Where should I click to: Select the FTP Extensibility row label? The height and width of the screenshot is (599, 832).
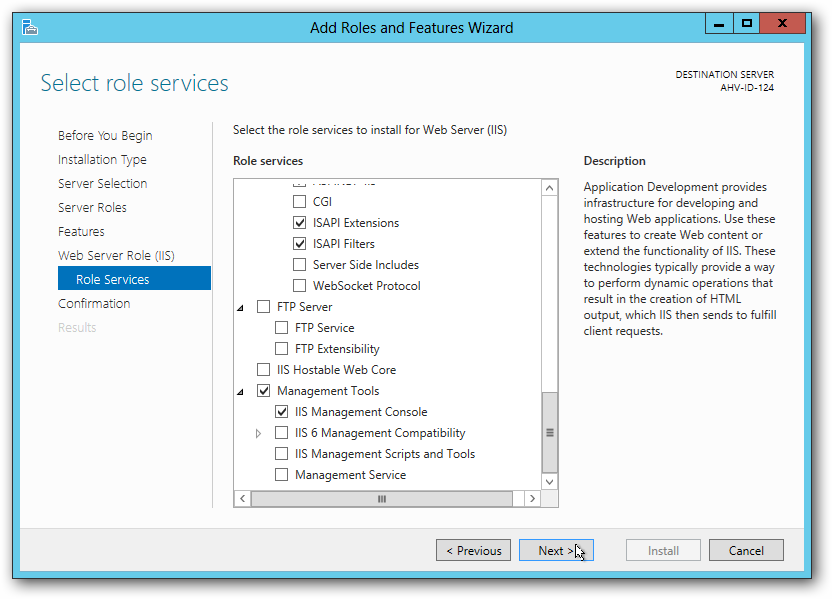337,349
